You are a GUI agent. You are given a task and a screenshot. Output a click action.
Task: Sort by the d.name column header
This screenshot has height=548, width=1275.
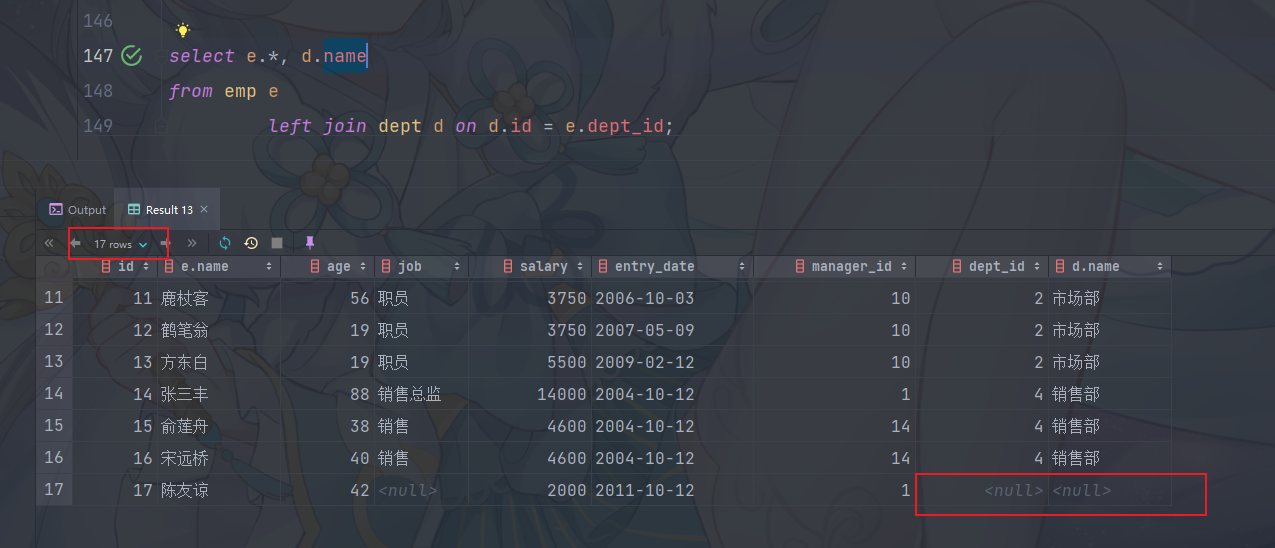1109,266
